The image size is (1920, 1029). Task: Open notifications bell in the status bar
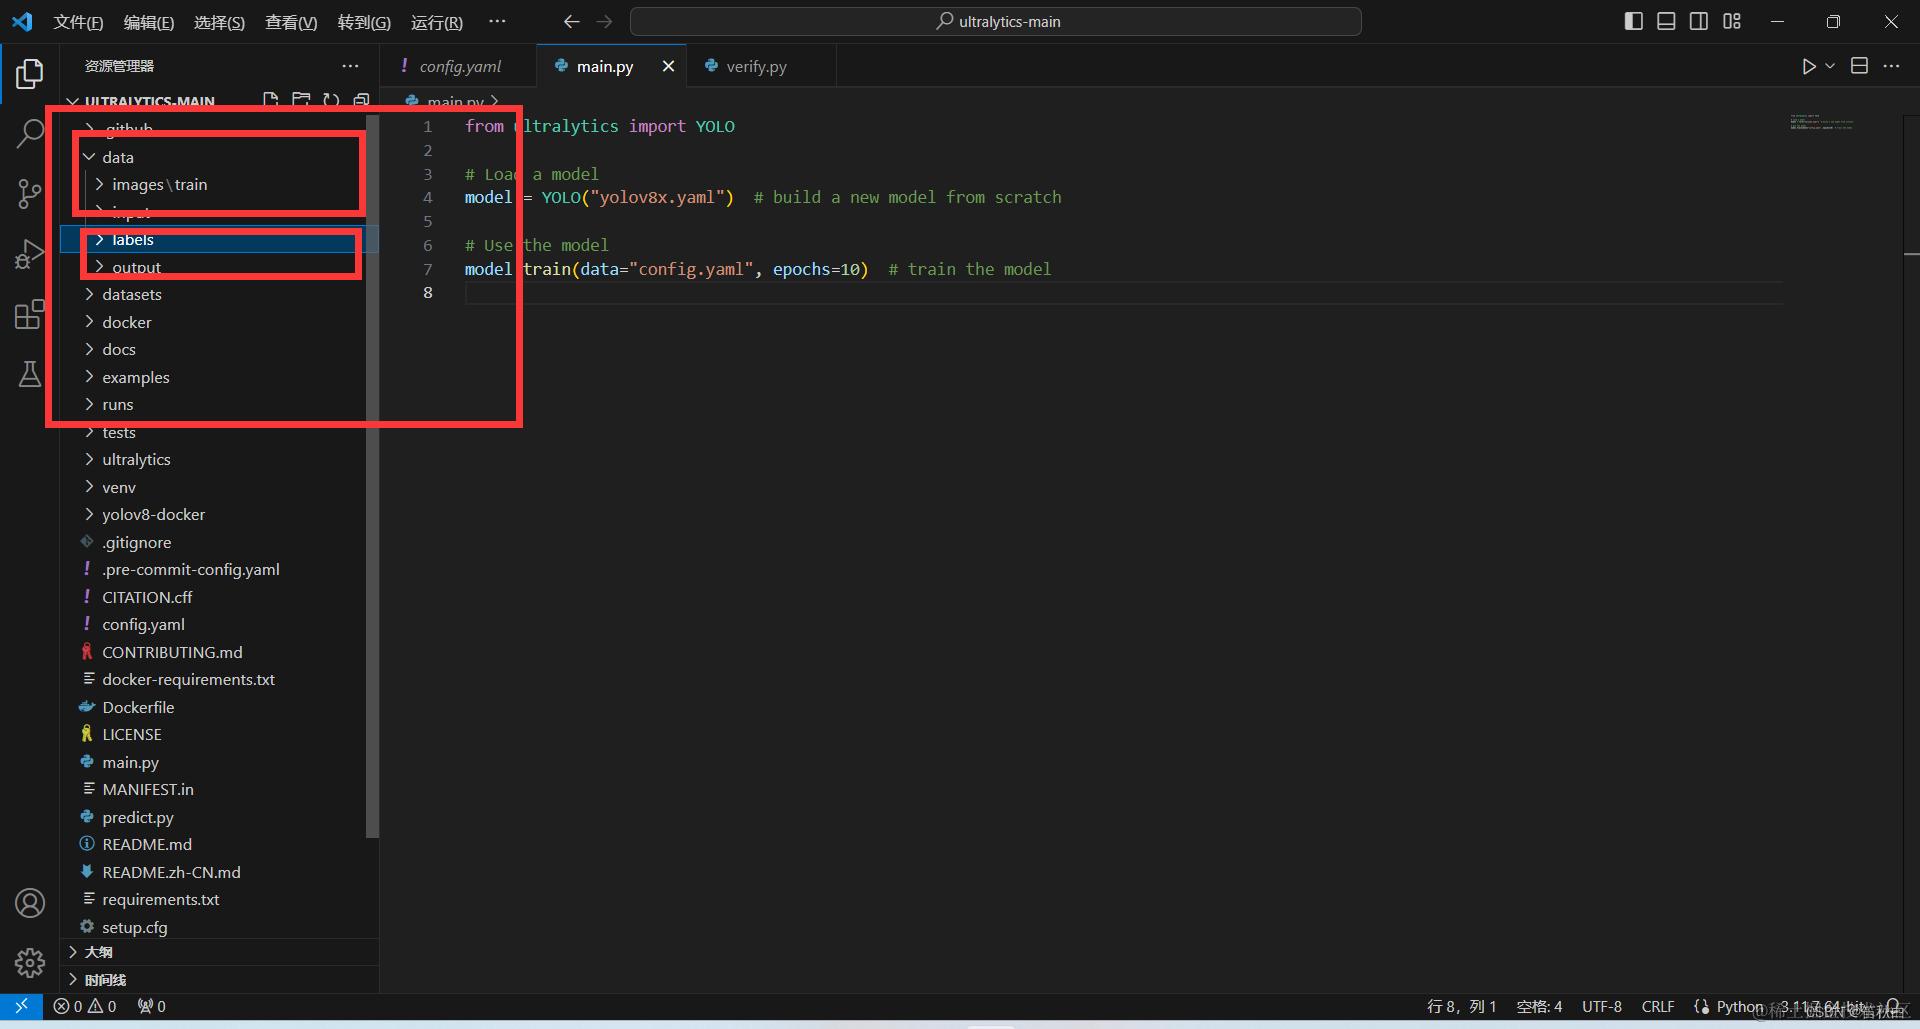point(1892,1006)
